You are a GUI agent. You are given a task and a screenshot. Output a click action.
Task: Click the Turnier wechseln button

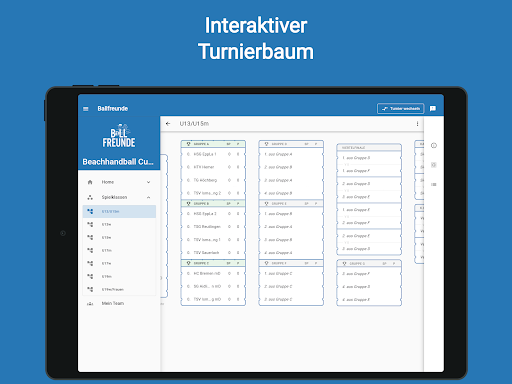click(400, 108)
